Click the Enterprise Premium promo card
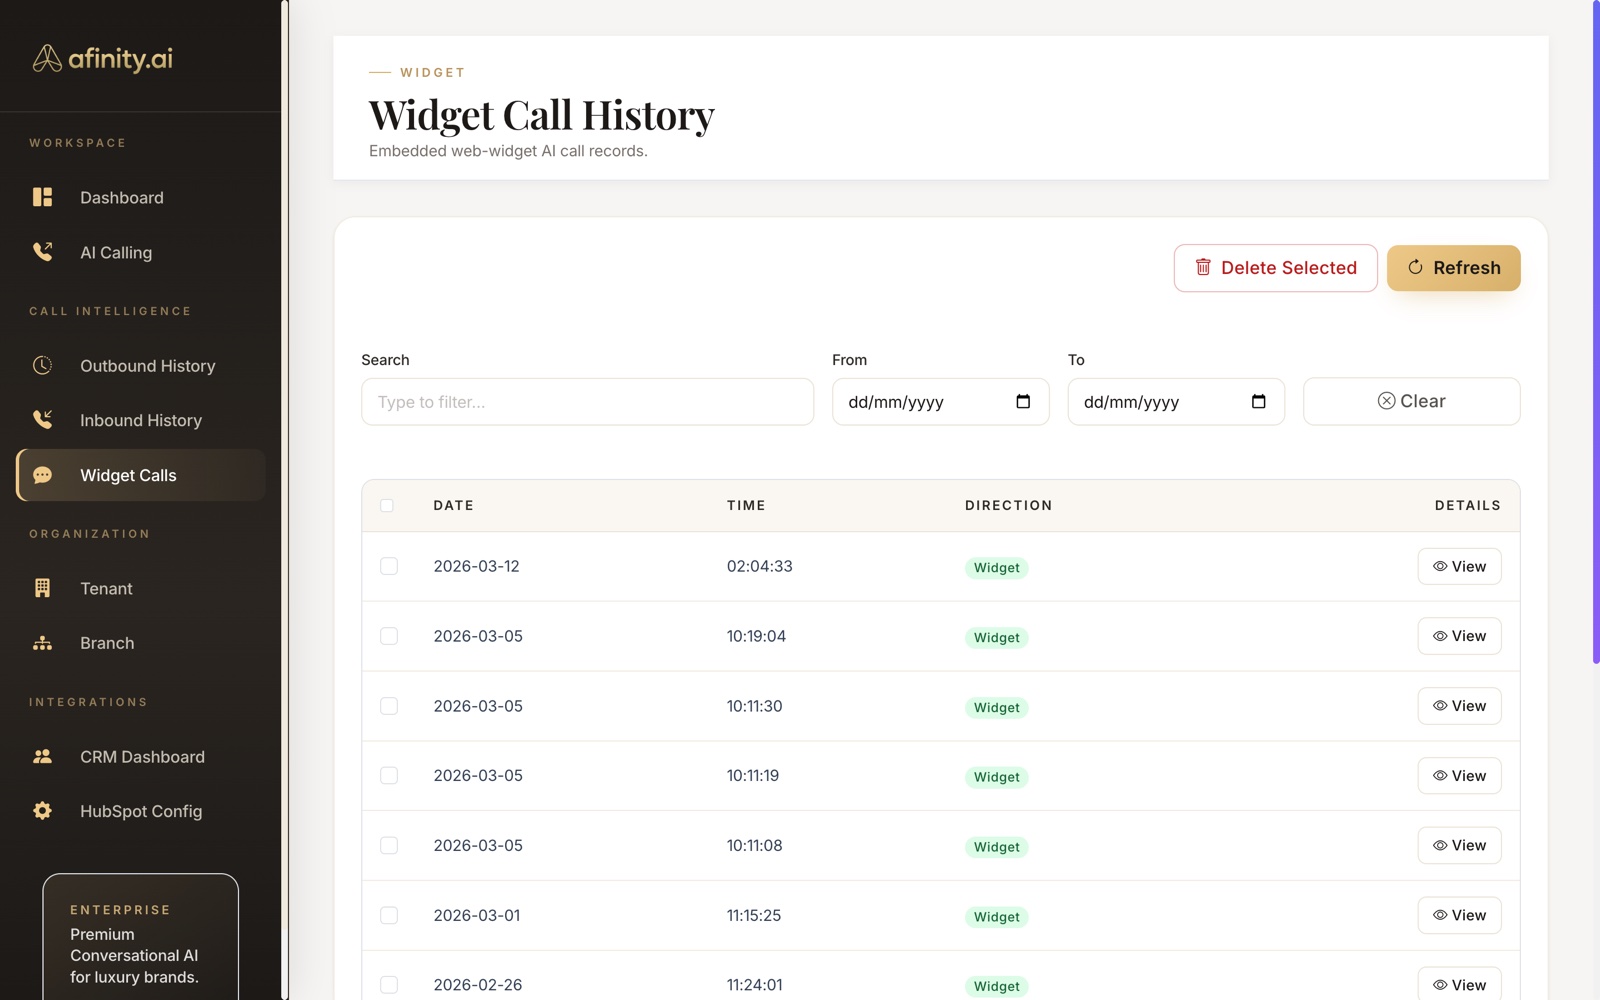This screenshot has height=1000, width=1600. [140, 937]
